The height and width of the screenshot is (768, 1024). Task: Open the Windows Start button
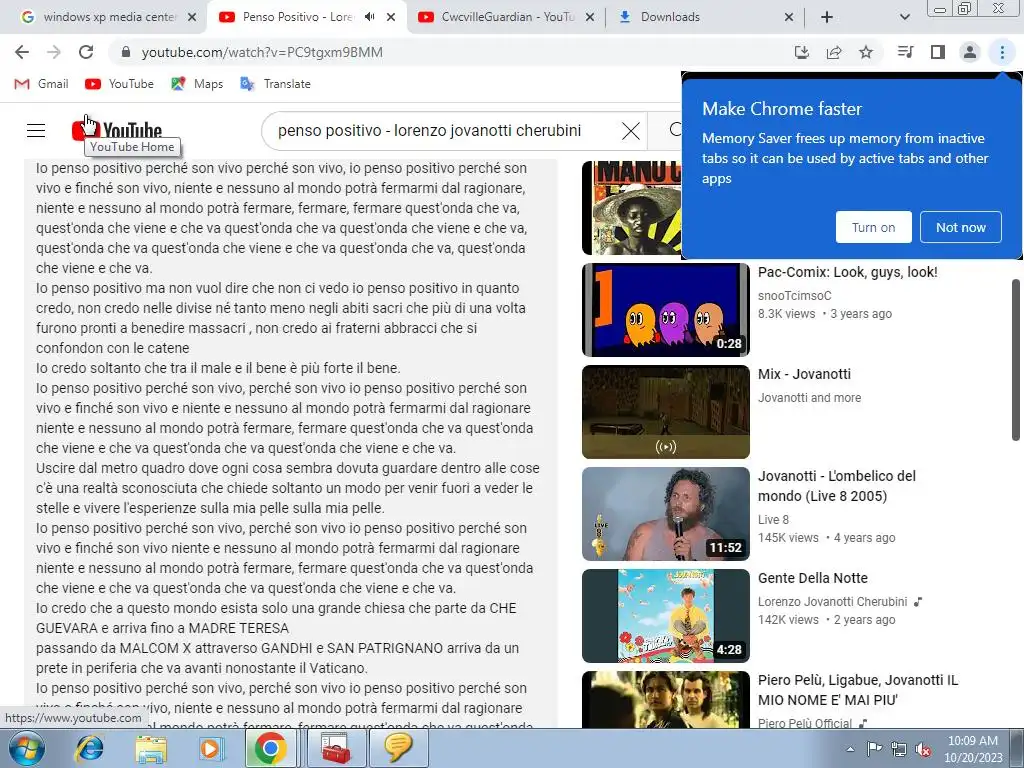[27, 748]
